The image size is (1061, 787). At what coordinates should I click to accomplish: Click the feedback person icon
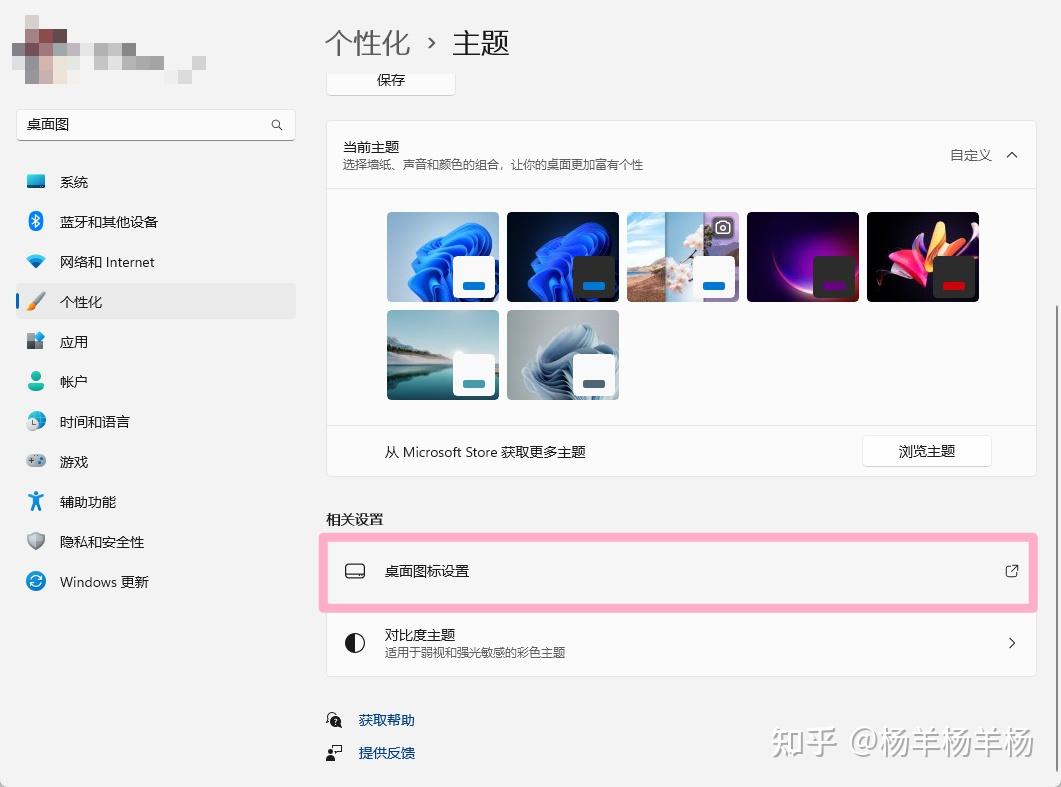click(x=334, y=752)
